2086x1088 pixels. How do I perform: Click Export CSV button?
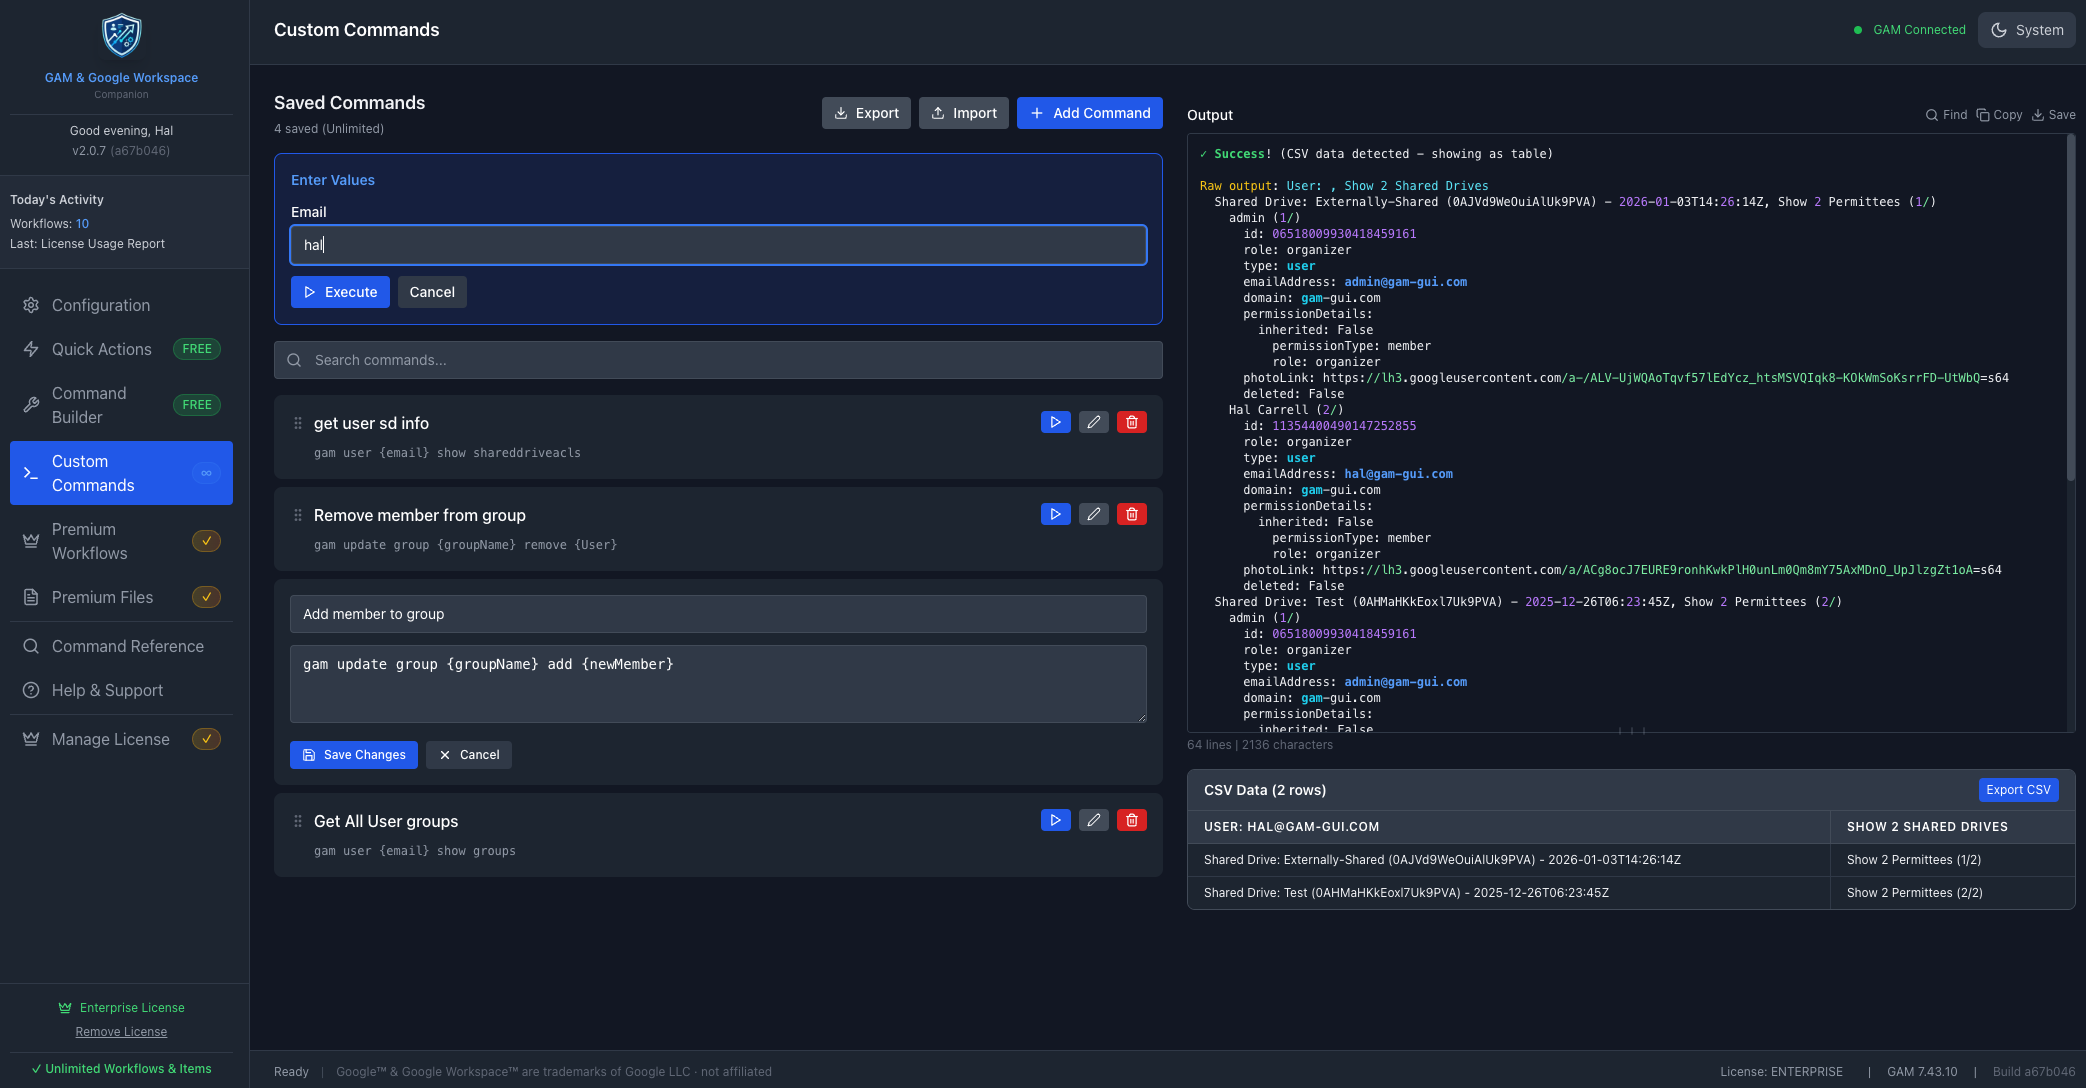click(2018, 790)
